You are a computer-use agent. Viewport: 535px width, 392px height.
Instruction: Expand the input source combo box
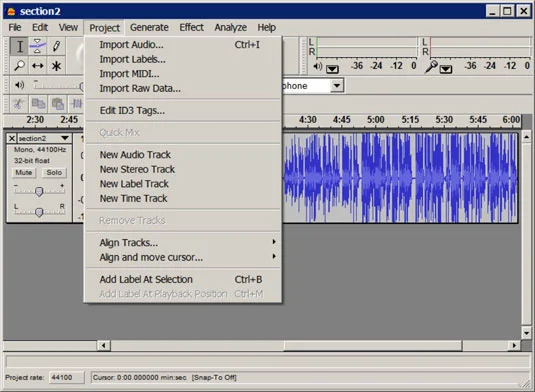337,86
